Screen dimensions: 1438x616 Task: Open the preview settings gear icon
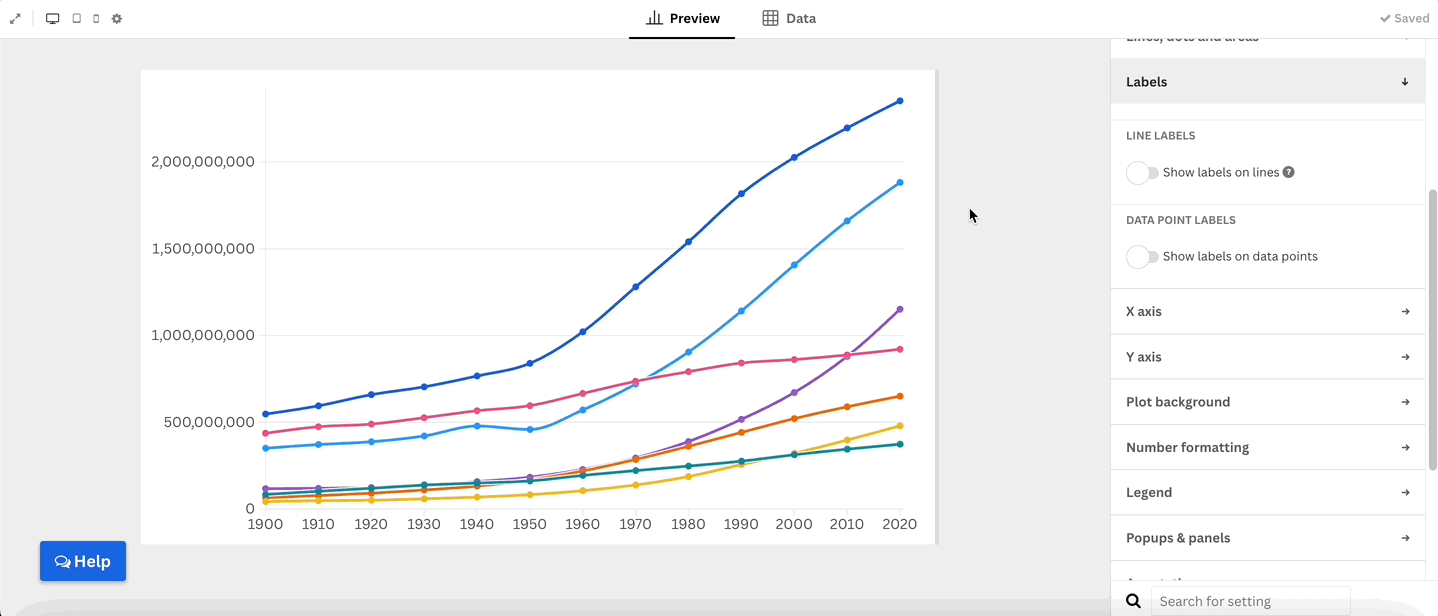tap(117, 19)
